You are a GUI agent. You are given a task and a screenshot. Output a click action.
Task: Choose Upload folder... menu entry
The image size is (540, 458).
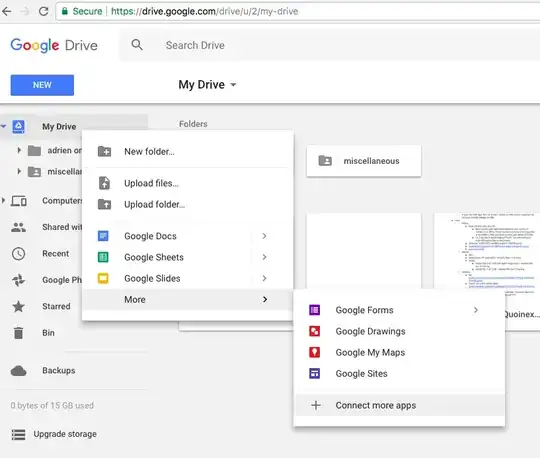tap(188, 205)
